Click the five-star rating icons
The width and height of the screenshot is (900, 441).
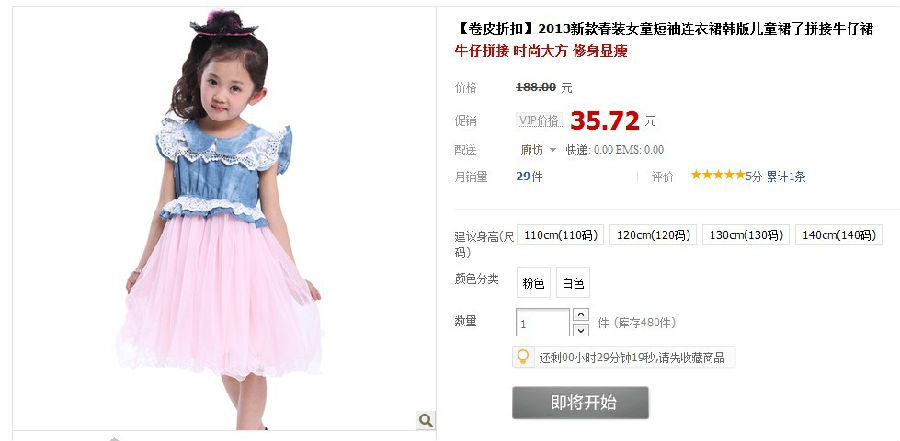point(717,175)
